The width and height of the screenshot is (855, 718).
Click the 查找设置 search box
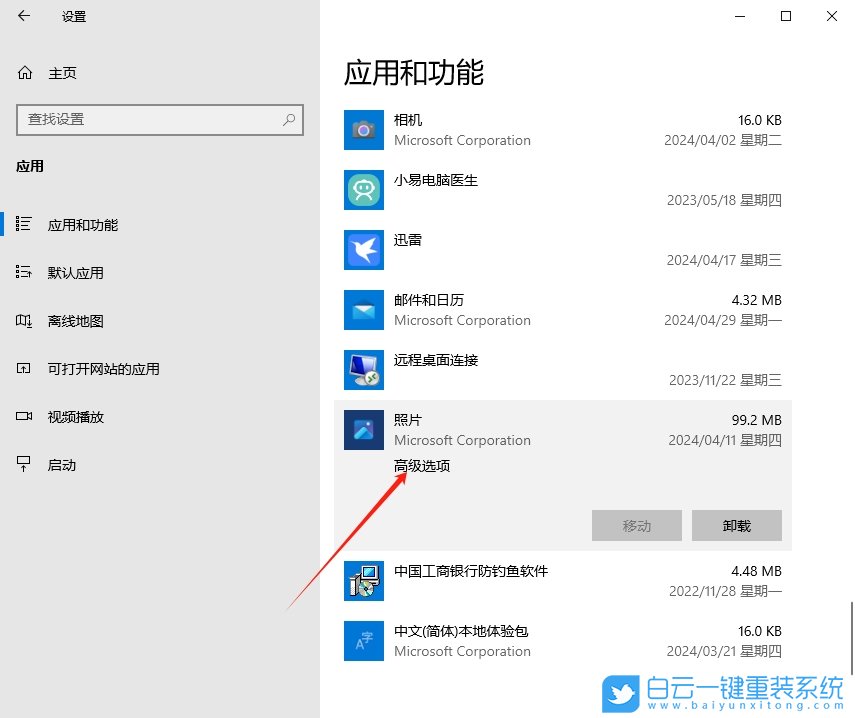click(x=160, y=119)
